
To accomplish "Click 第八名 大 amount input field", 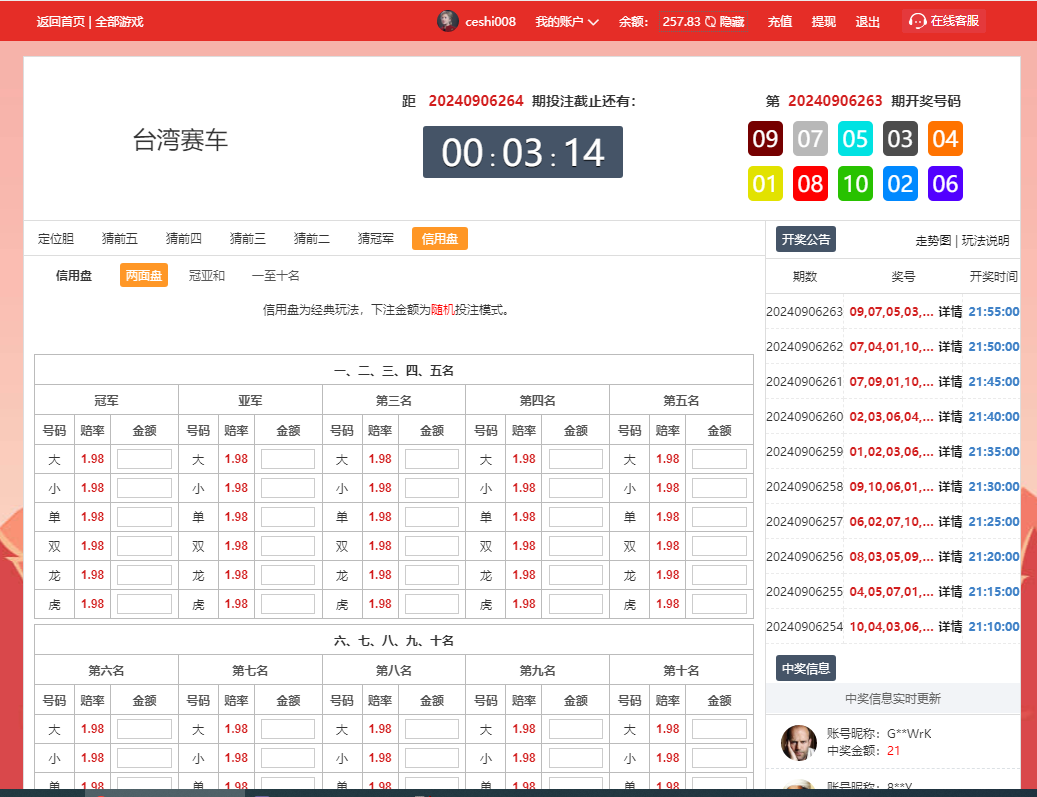I will 432,729.
